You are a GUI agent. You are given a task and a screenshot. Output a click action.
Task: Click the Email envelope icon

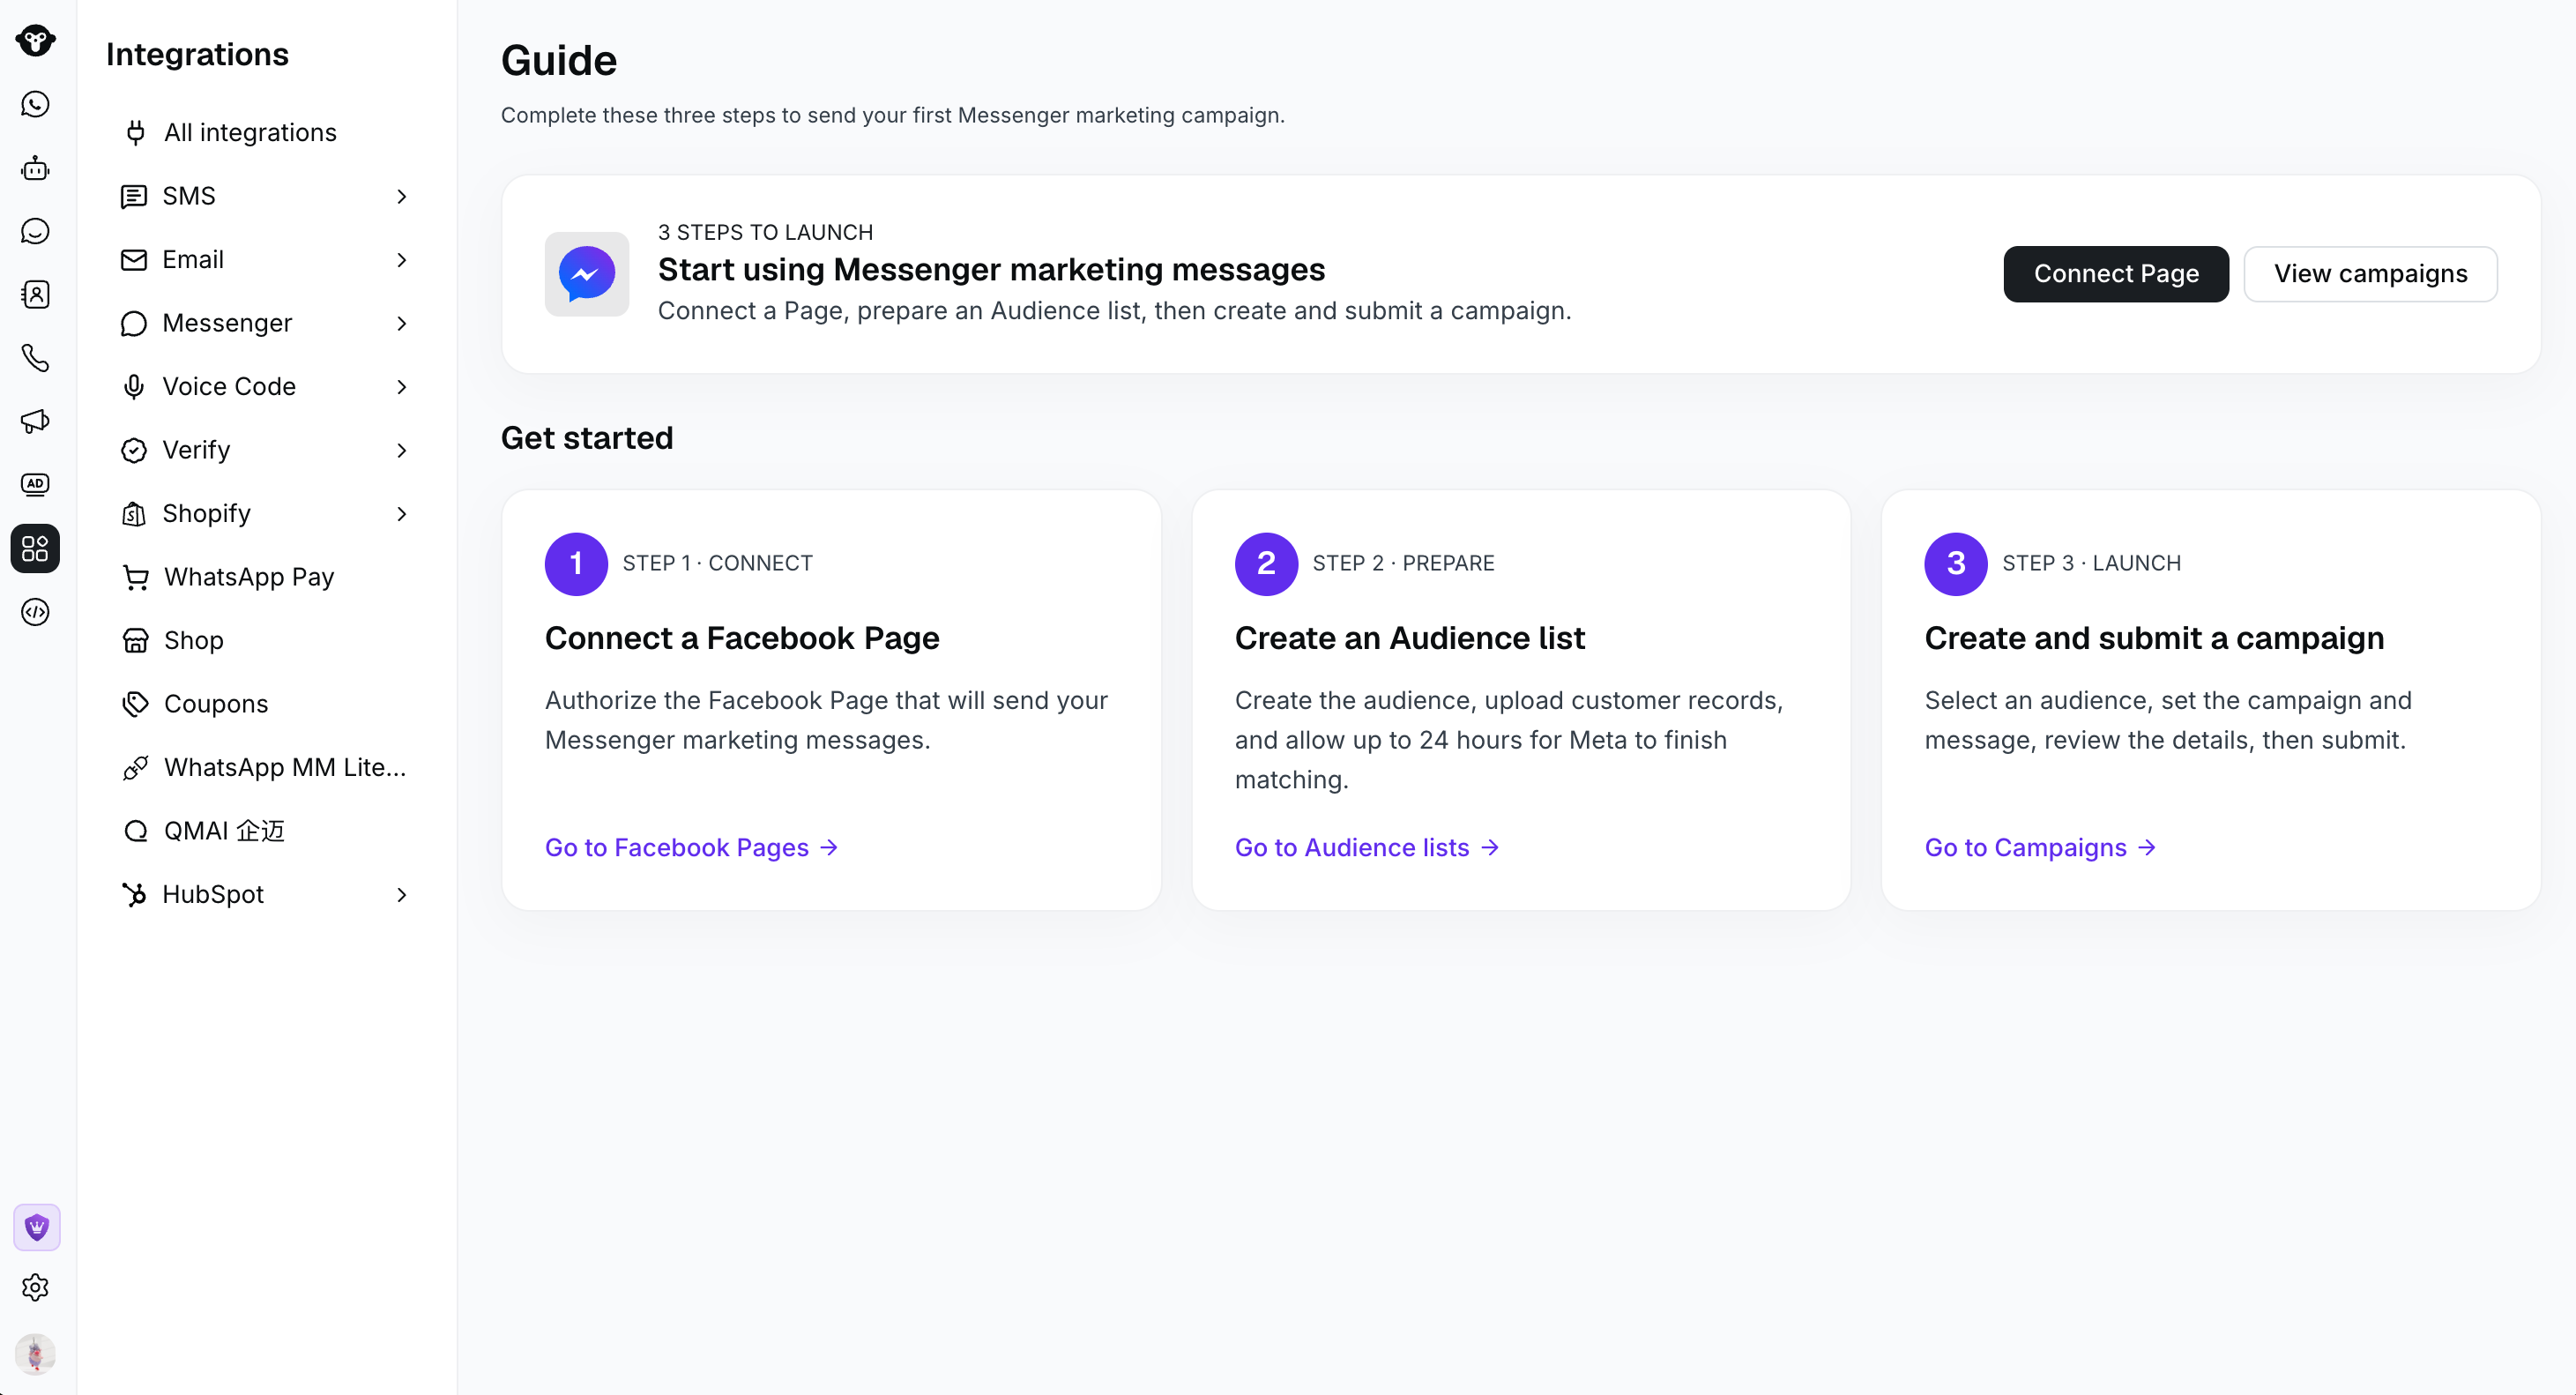click(x=134, y=260)
